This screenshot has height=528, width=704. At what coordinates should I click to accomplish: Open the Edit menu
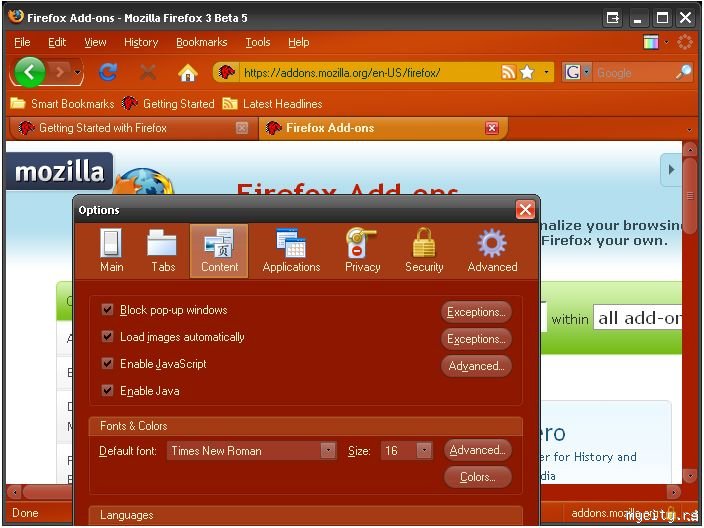click(x=57, y=42)
